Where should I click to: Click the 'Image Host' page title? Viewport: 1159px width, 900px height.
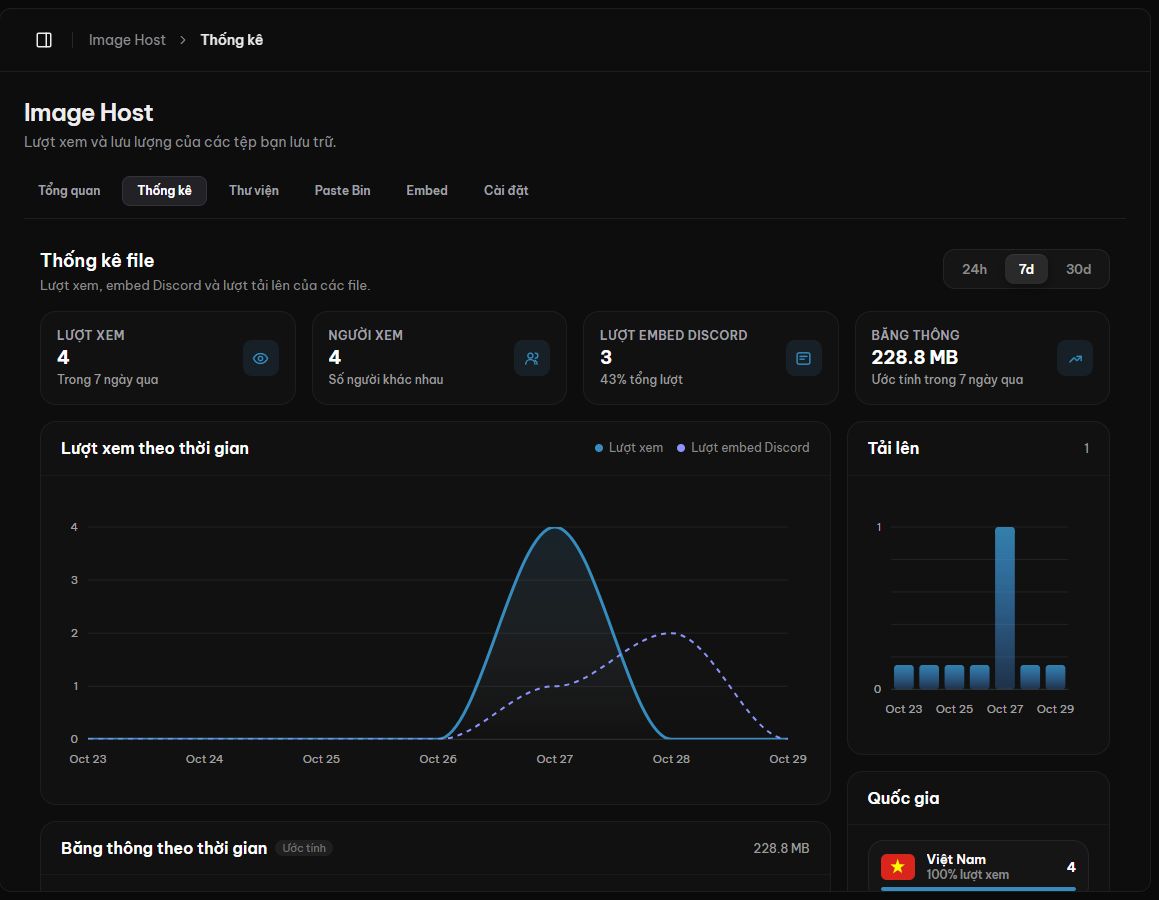pos(89,112)
